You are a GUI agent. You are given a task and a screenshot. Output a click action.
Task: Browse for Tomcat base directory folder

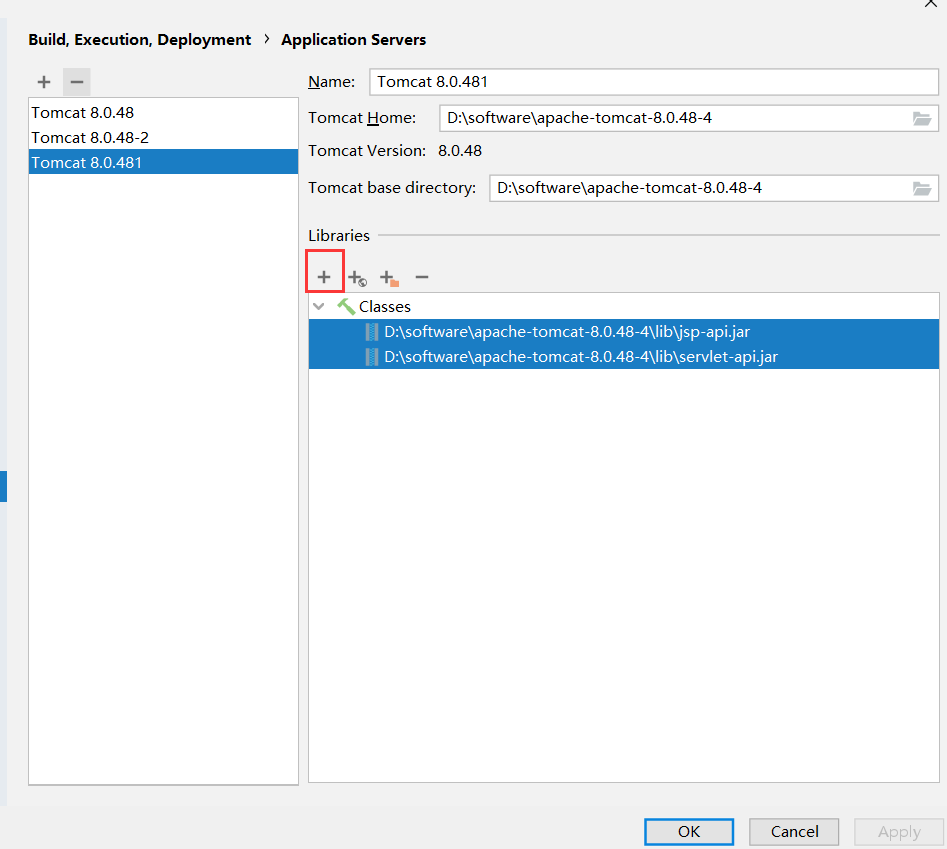922,188
